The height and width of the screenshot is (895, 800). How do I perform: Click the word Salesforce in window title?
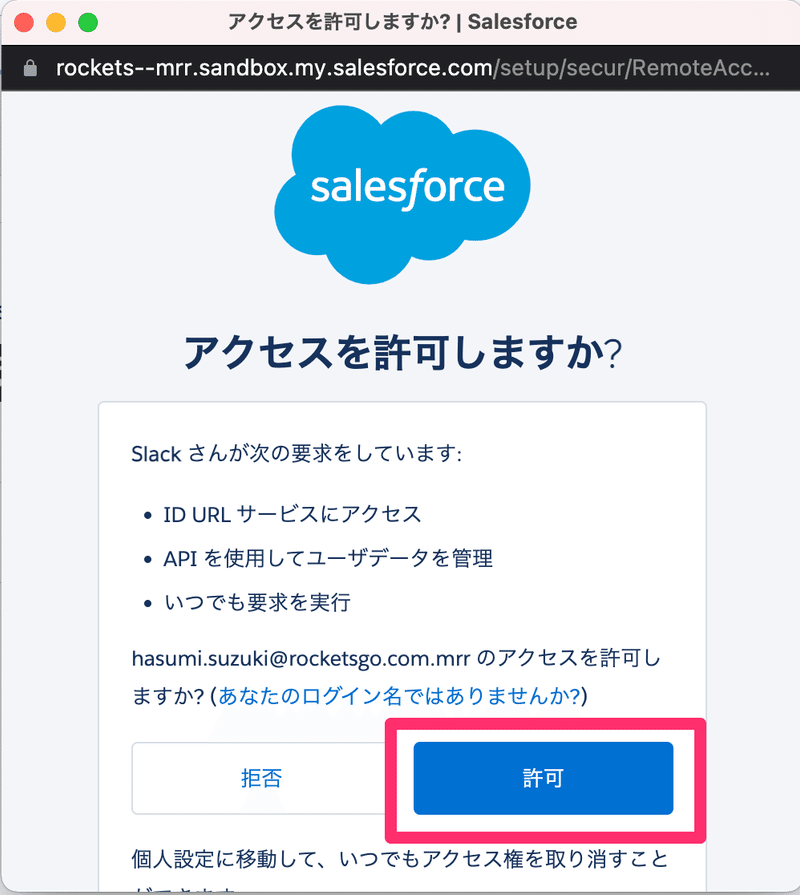[x=522, y=22]
